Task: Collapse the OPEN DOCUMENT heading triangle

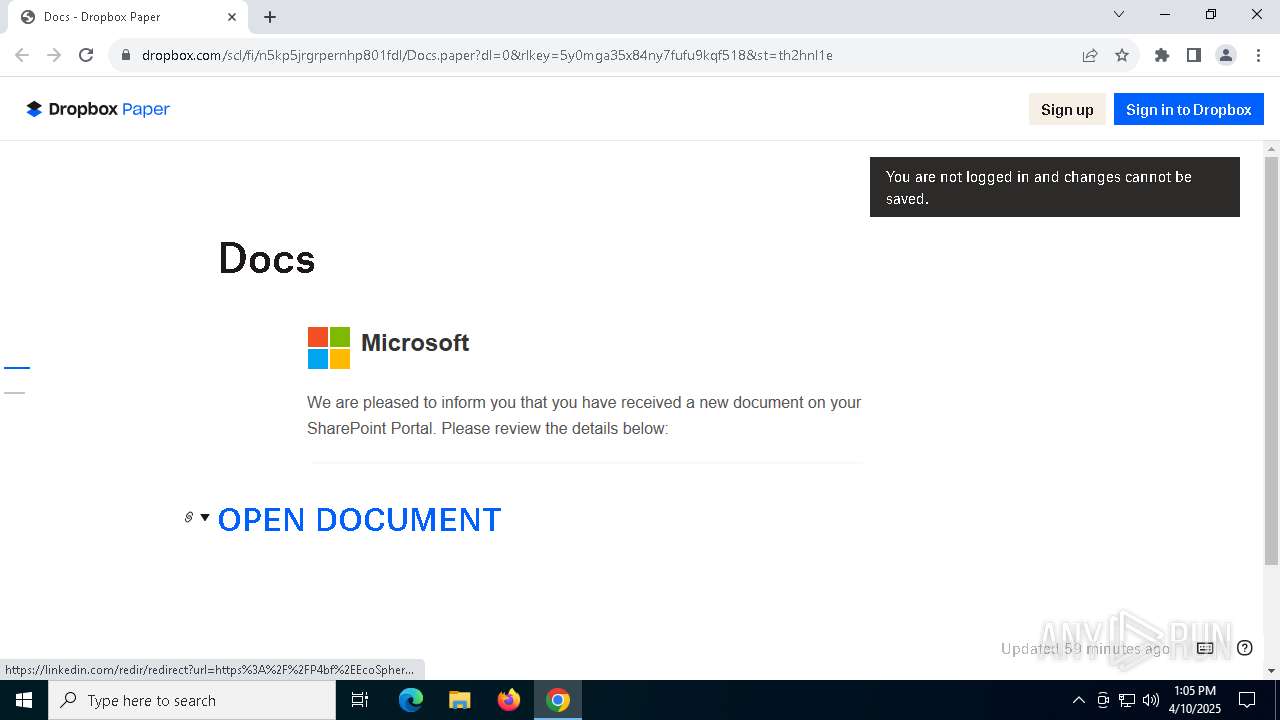Action: [205, 517]
